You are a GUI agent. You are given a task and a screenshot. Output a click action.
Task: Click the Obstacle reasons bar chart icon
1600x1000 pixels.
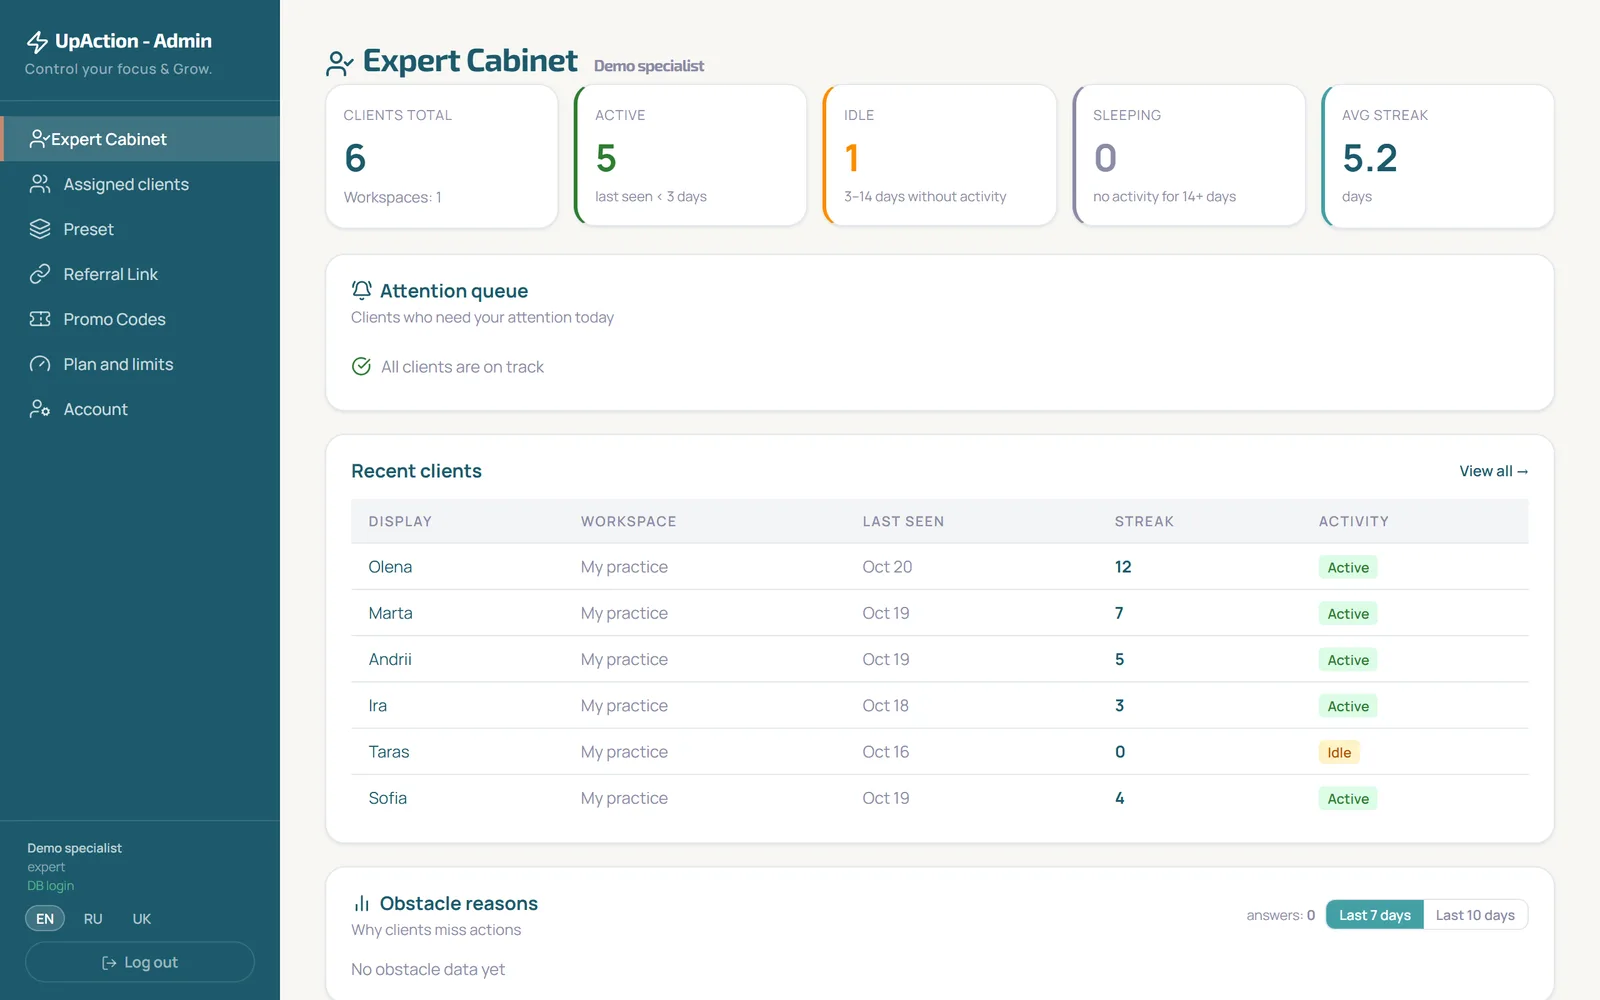(x=361, y=903)
